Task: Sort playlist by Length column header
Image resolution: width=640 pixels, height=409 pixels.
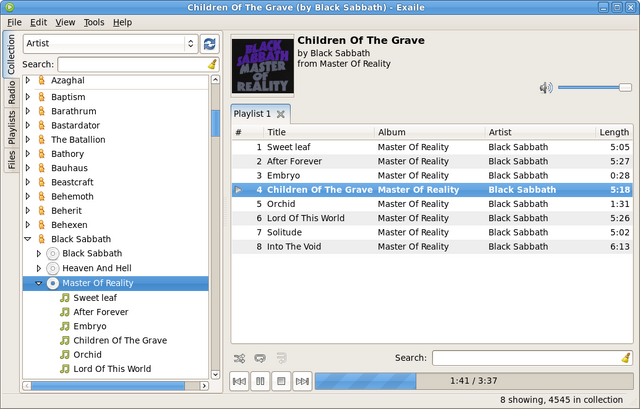Action: [x=613, y=132]
